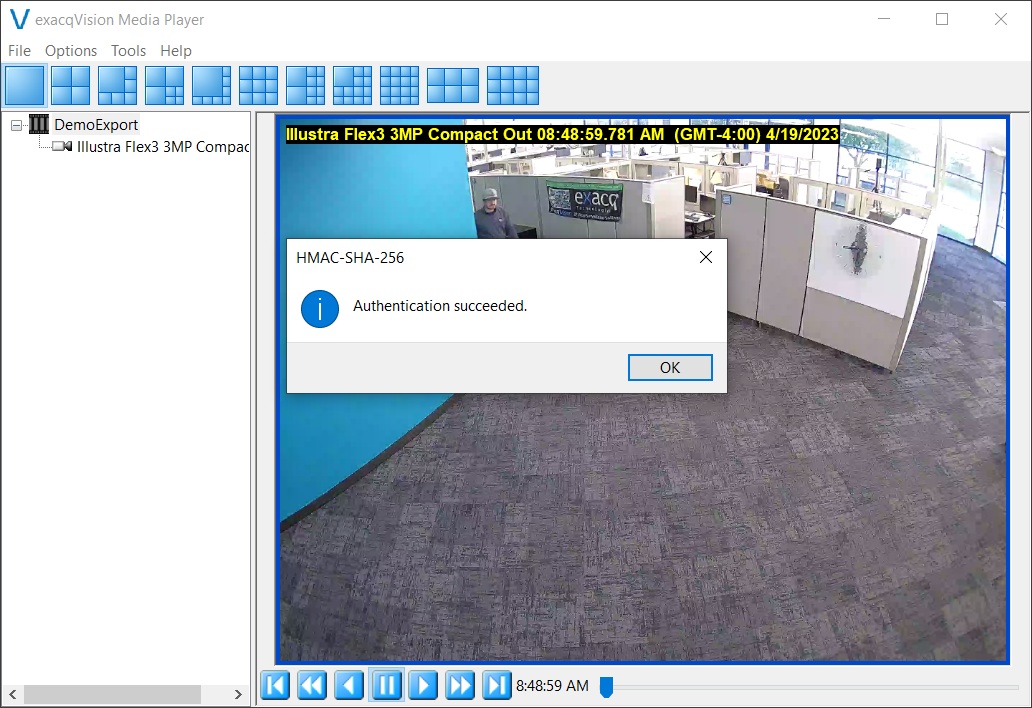Viewport: 1032px width, 708px height.
Task: Open the Help menu
Action: 176,51
